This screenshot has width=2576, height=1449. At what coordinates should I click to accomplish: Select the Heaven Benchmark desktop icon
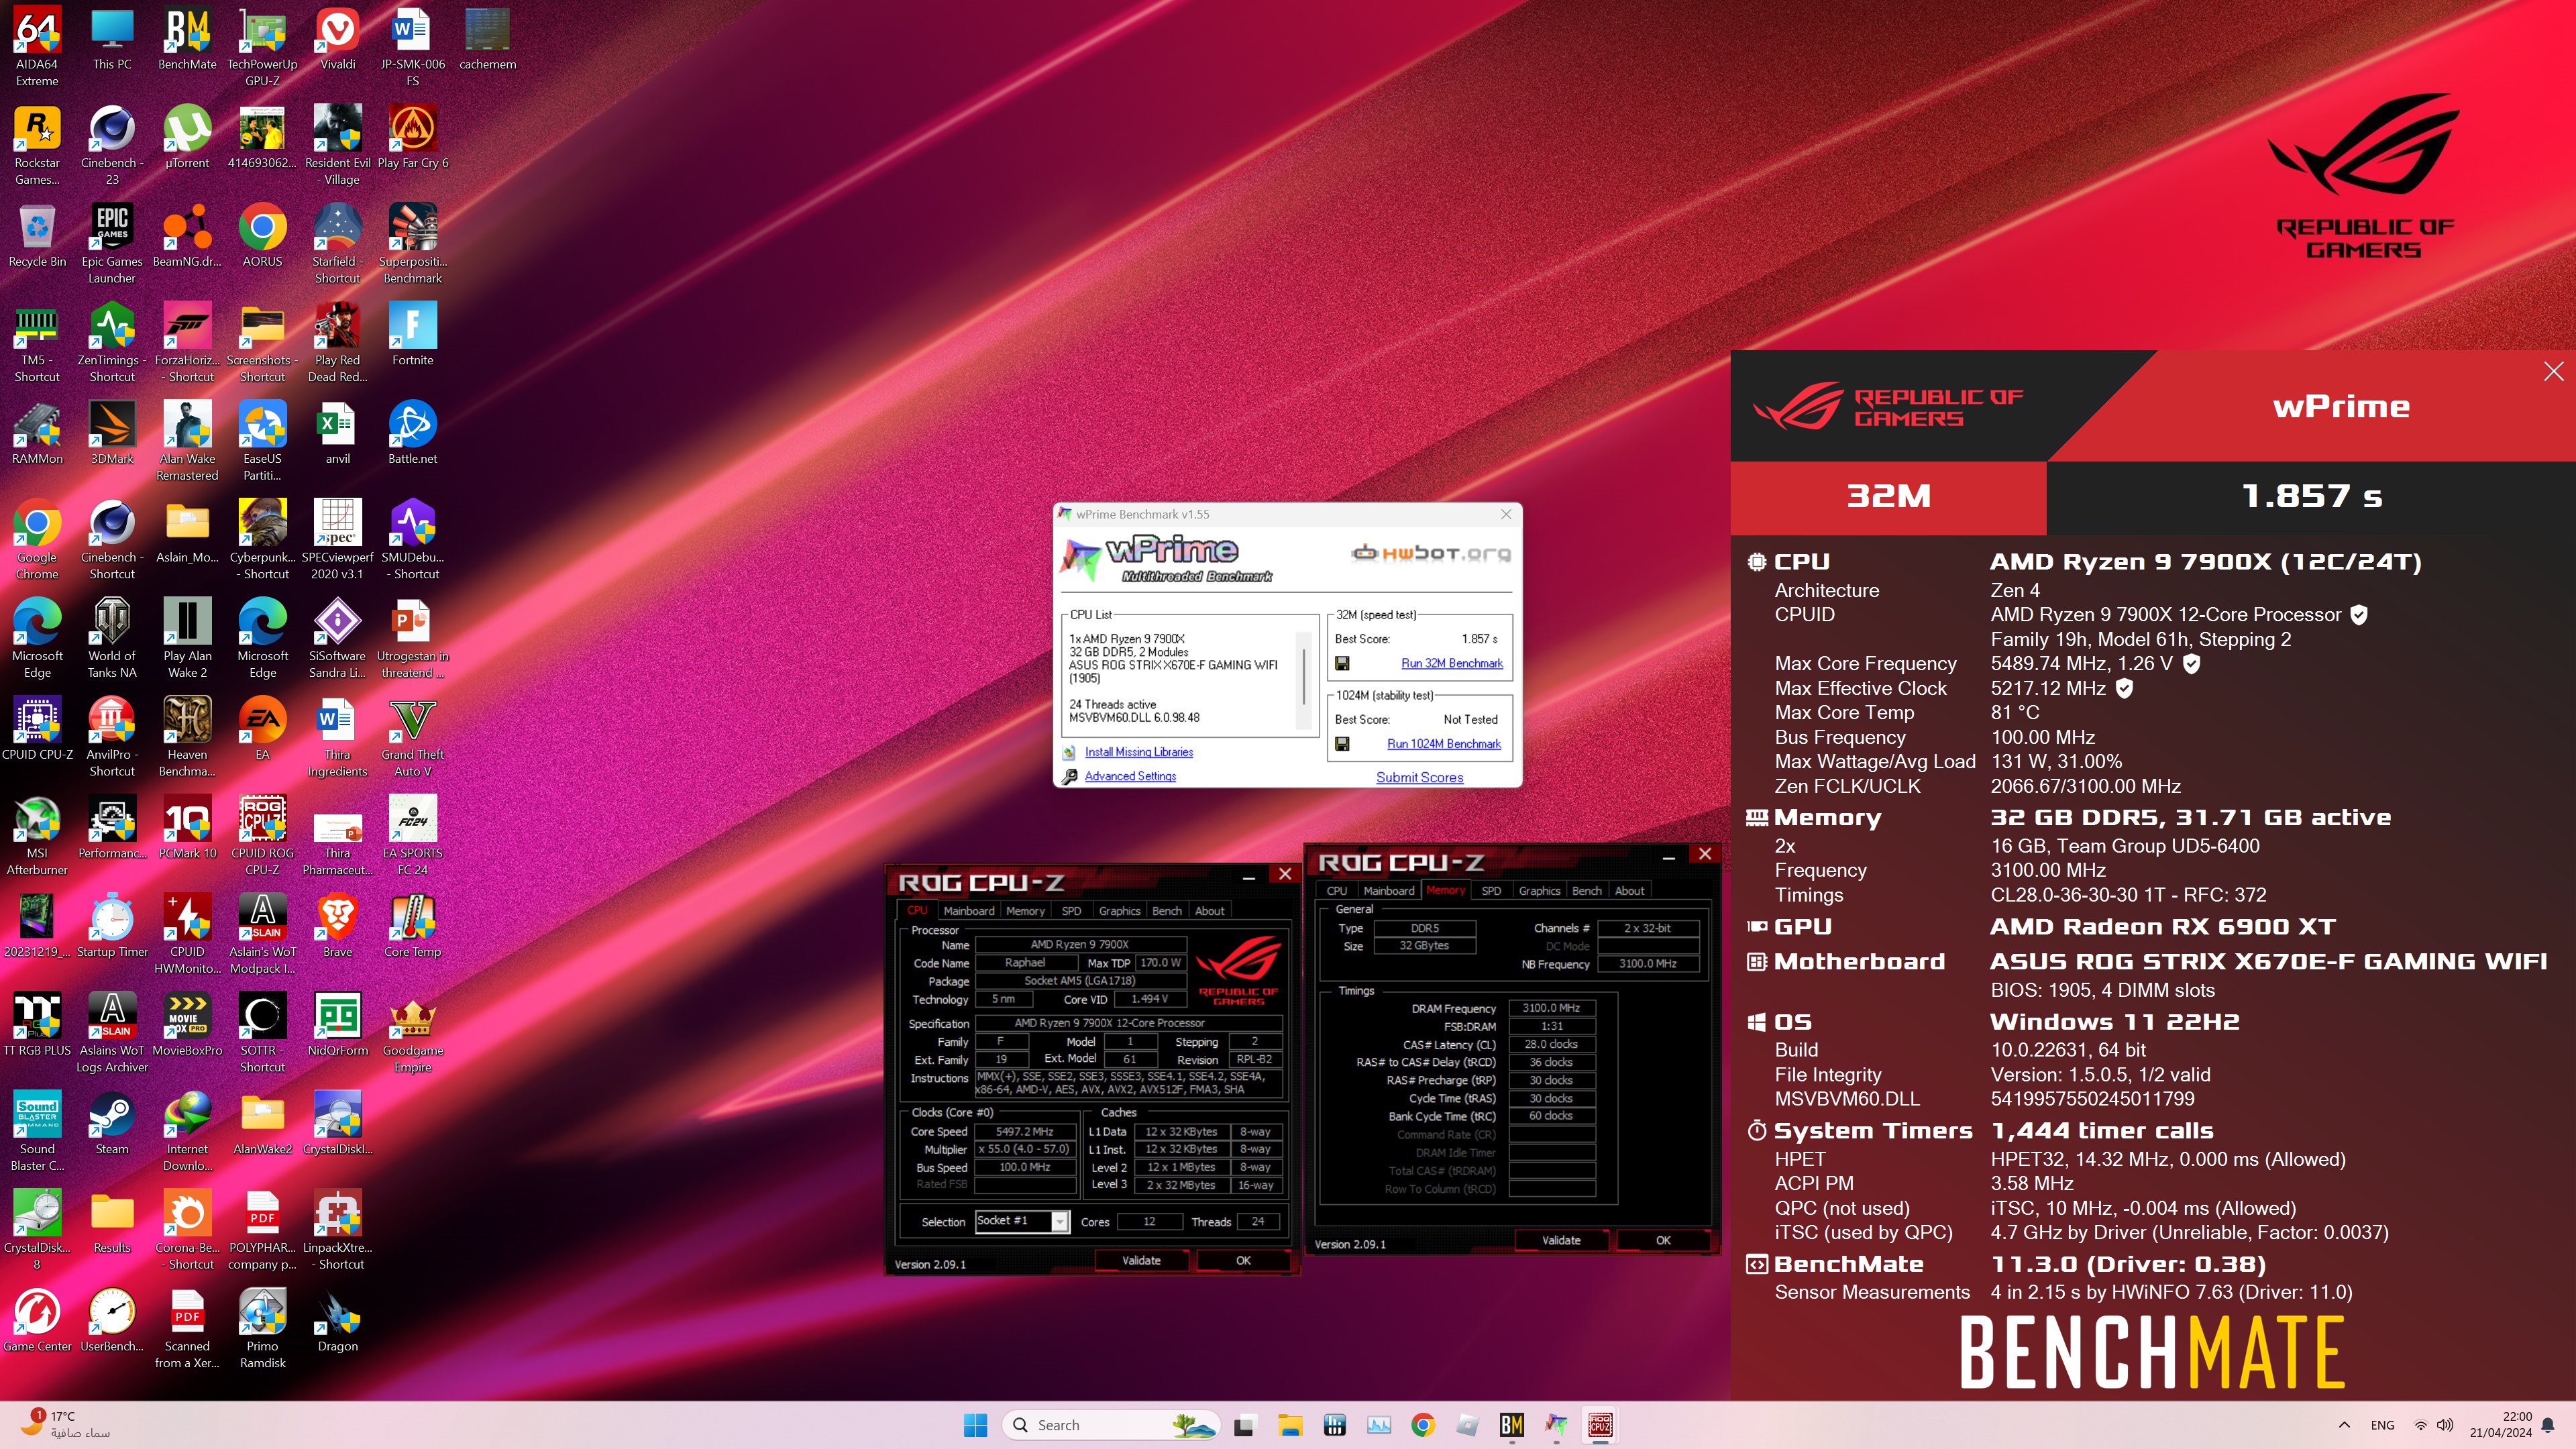click(187, 737)
